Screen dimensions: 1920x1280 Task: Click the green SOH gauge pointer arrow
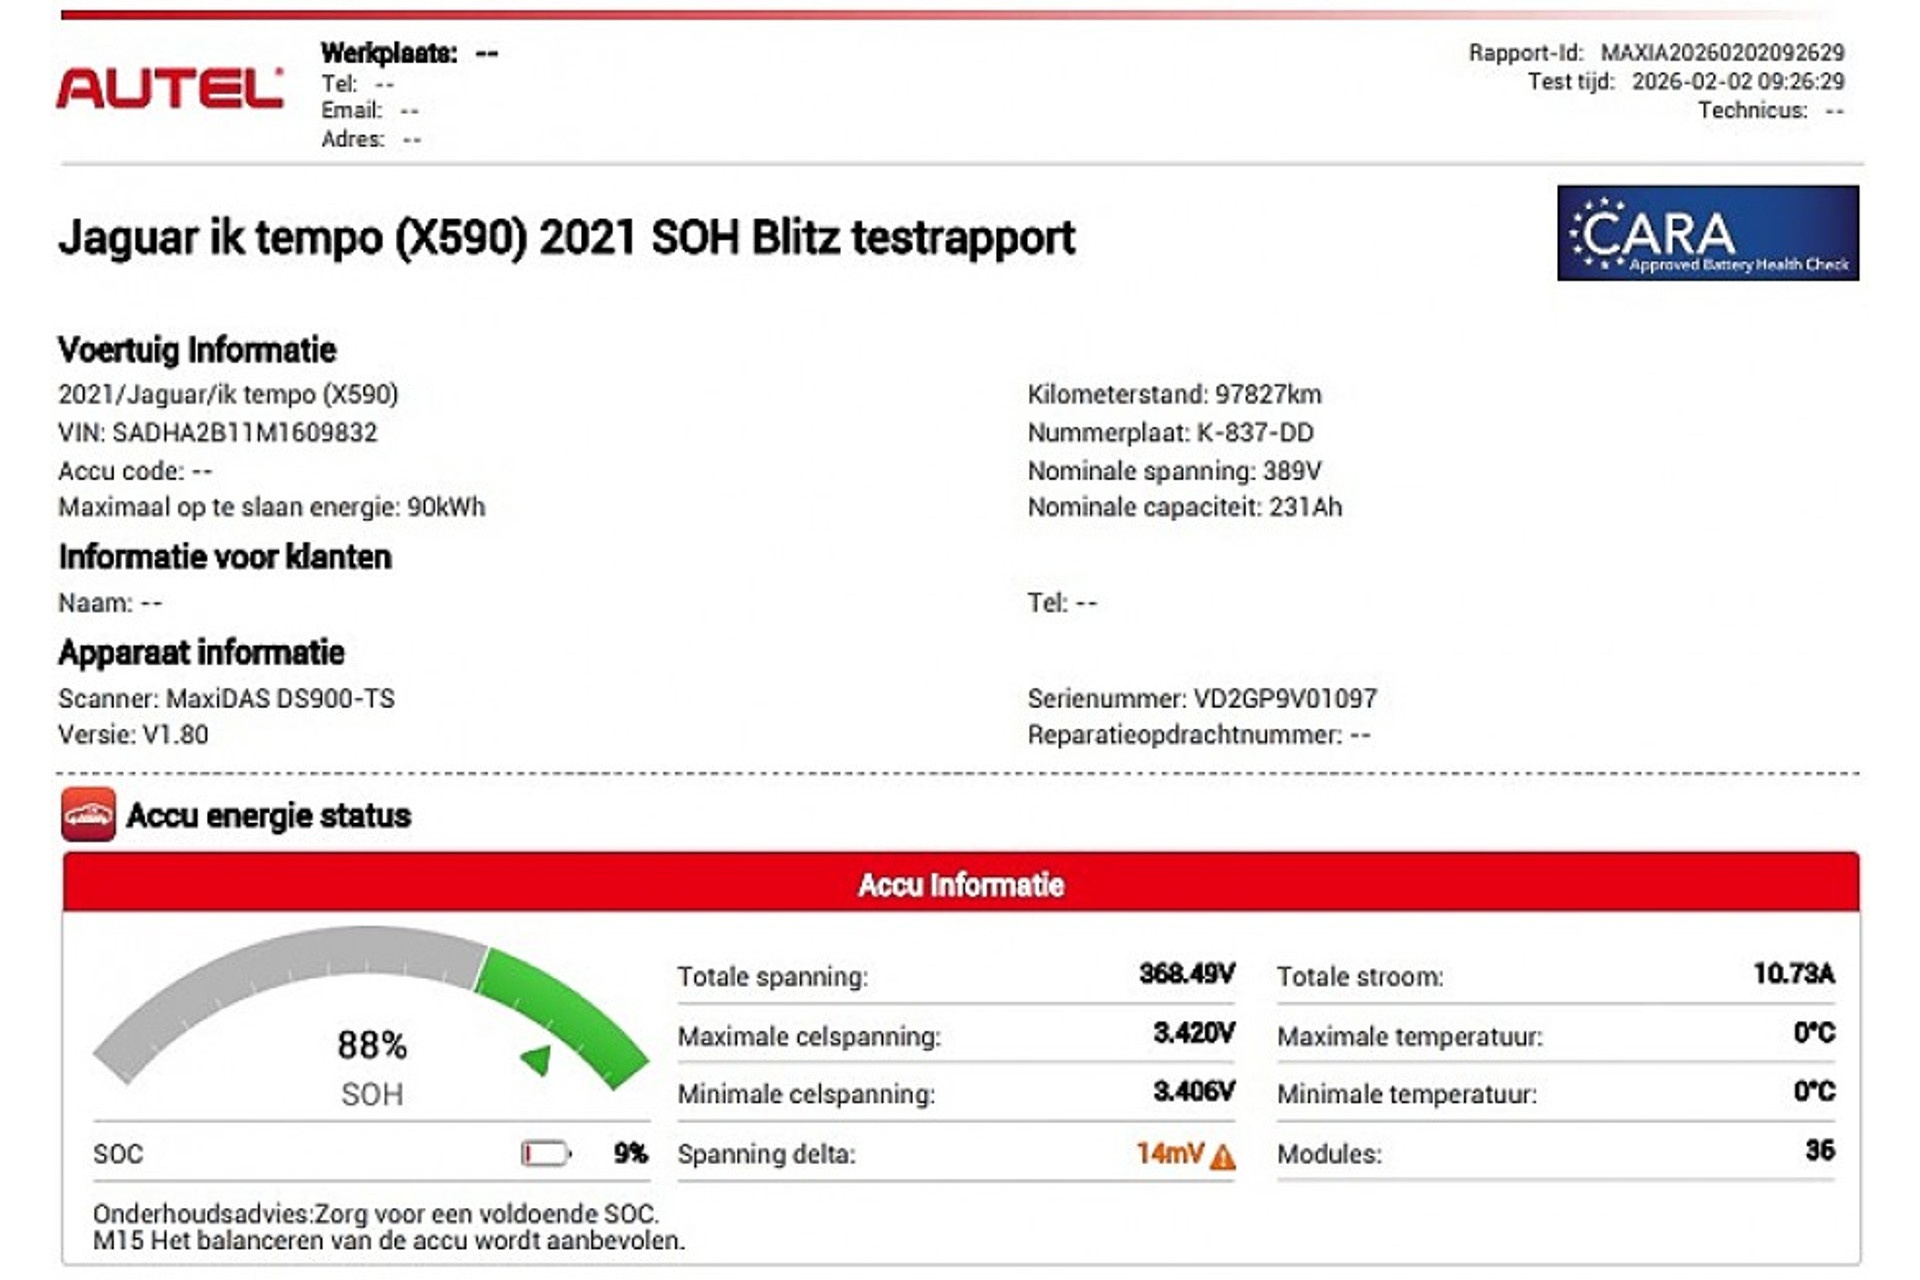538,1059
